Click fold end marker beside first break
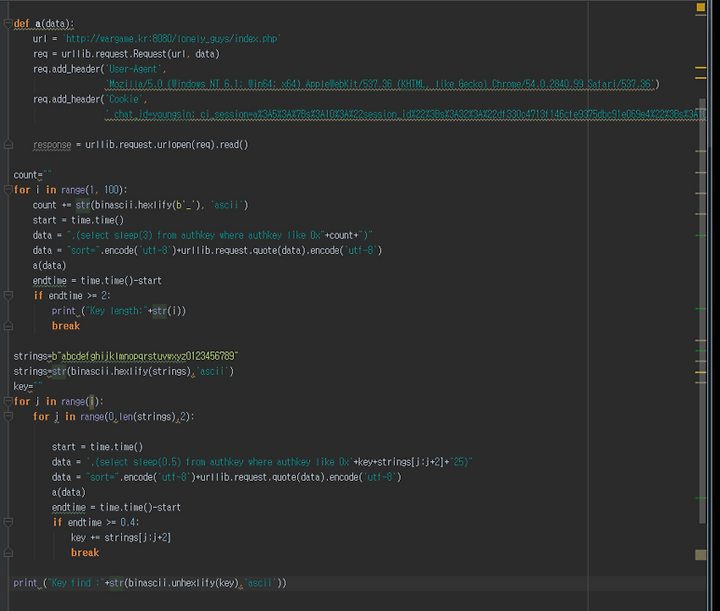This screenshot has width=720, height=611. click(8, 326)
